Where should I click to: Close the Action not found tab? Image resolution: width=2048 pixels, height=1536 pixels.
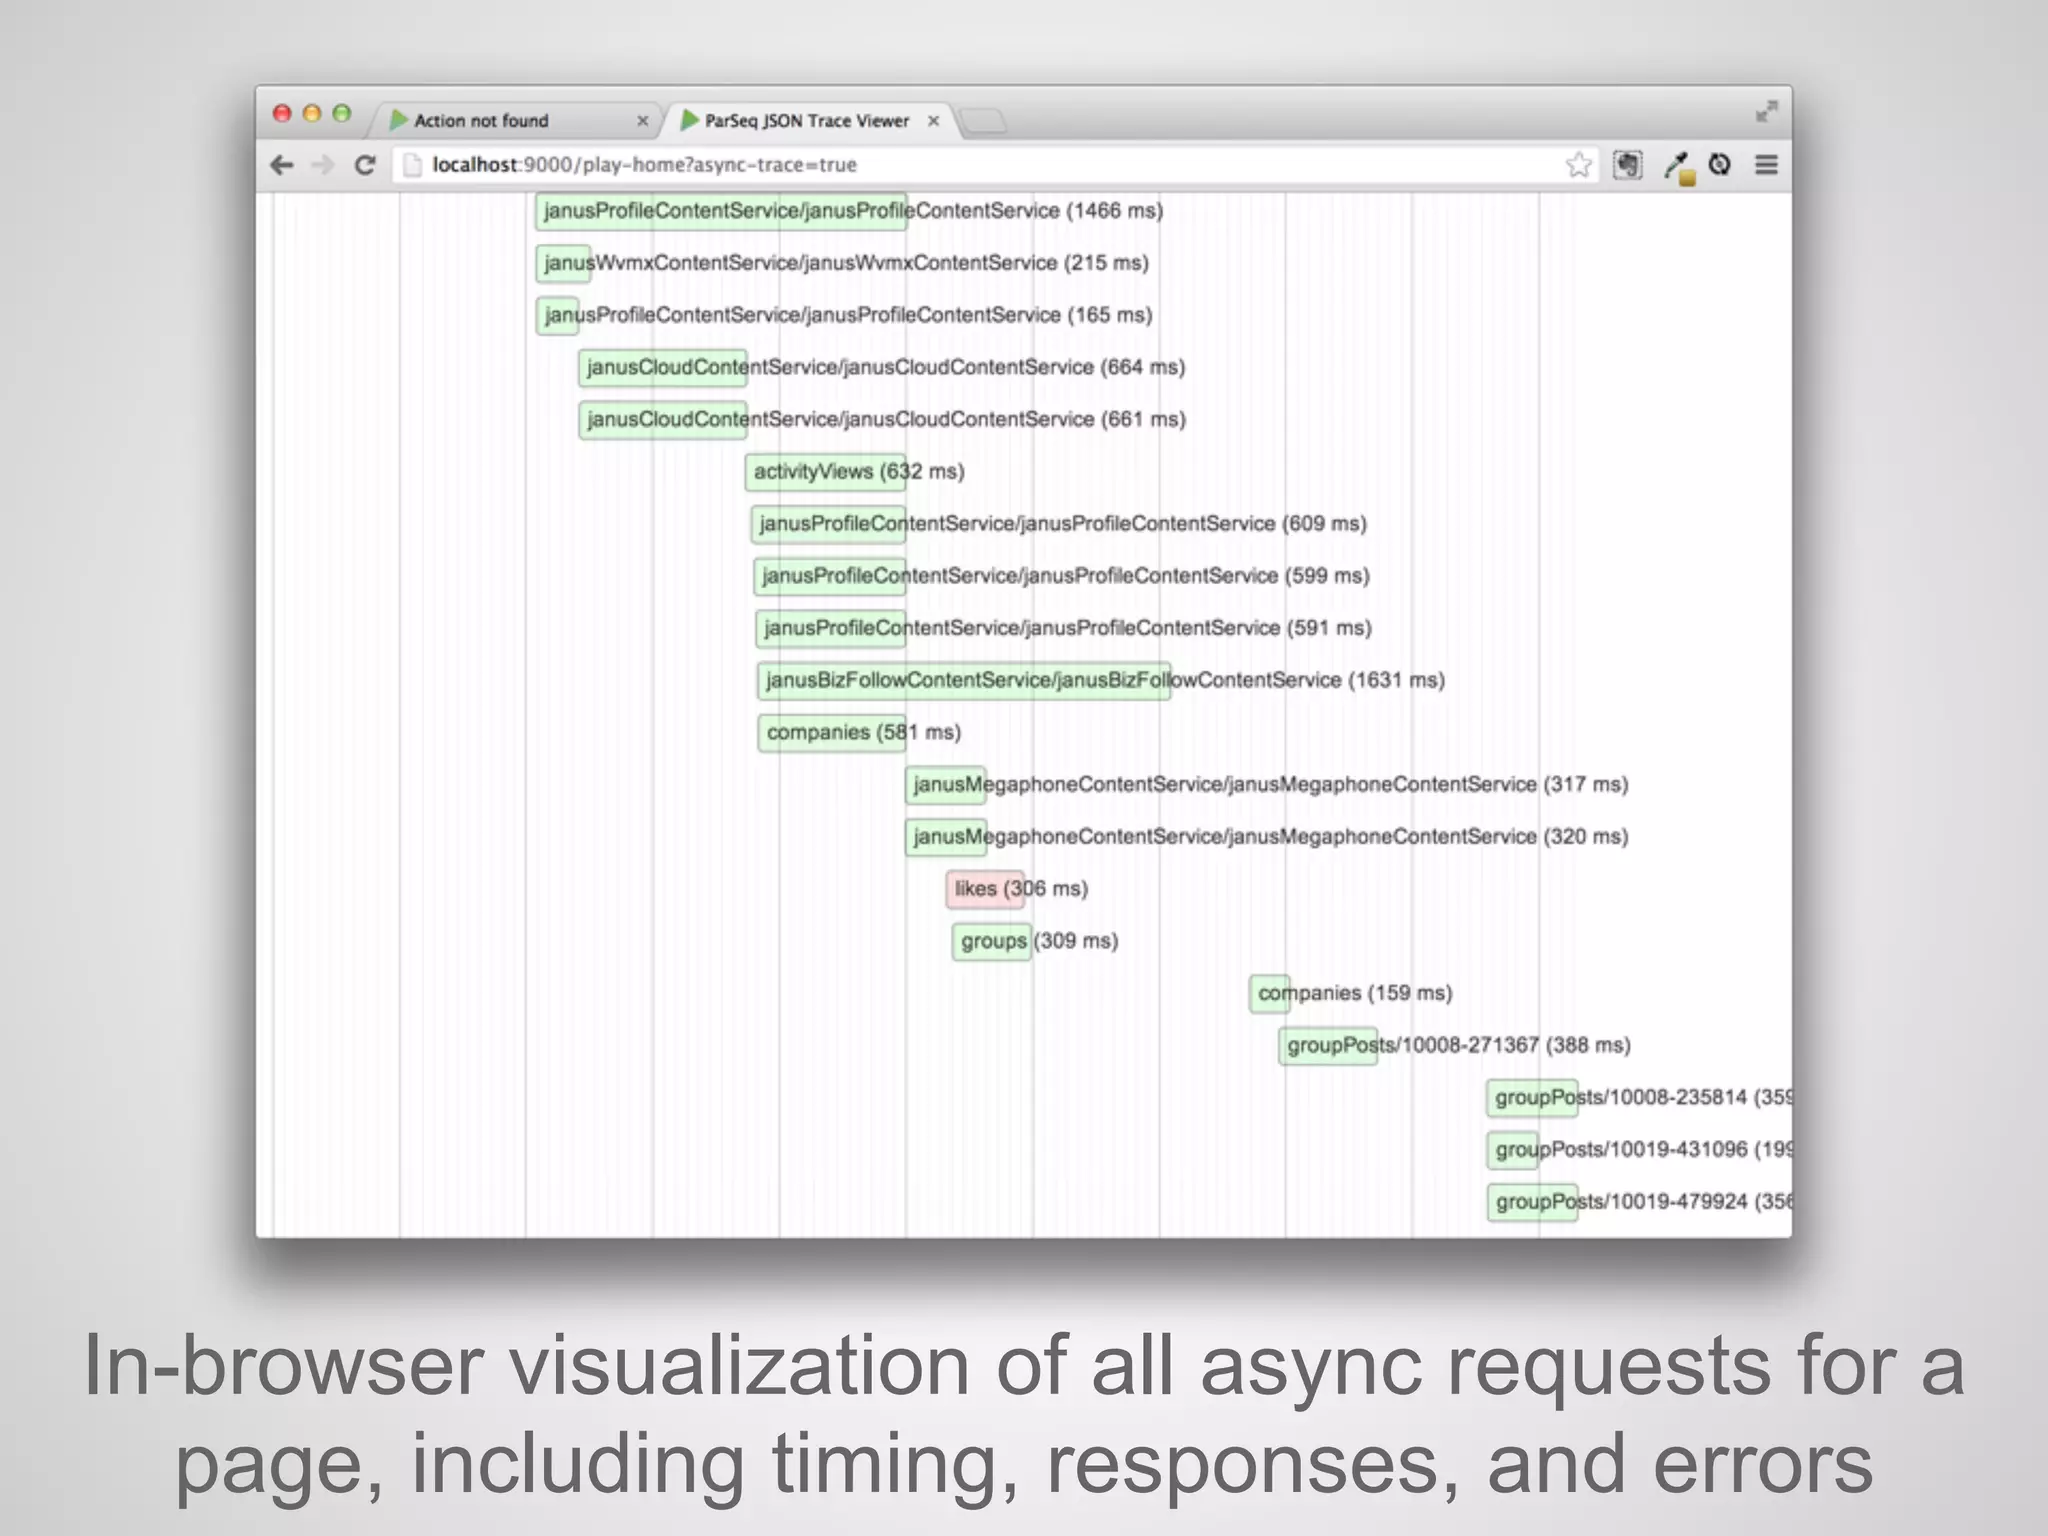(x=642, y=121)
